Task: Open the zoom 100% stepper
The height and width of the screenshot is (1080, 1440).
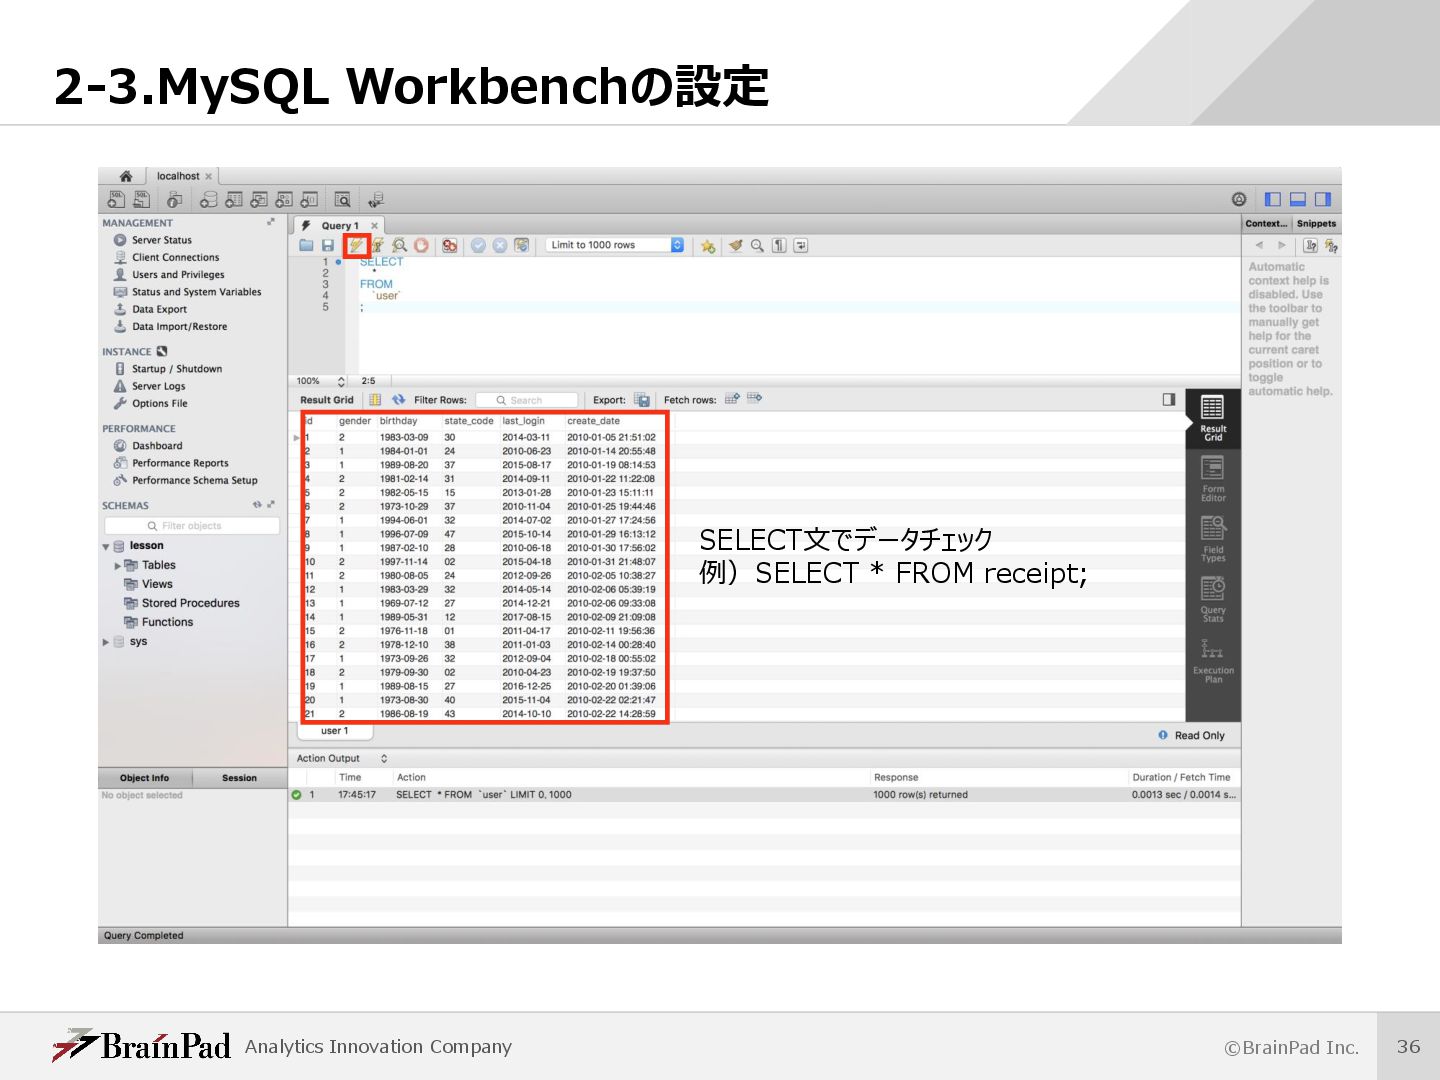Action: 341,381
